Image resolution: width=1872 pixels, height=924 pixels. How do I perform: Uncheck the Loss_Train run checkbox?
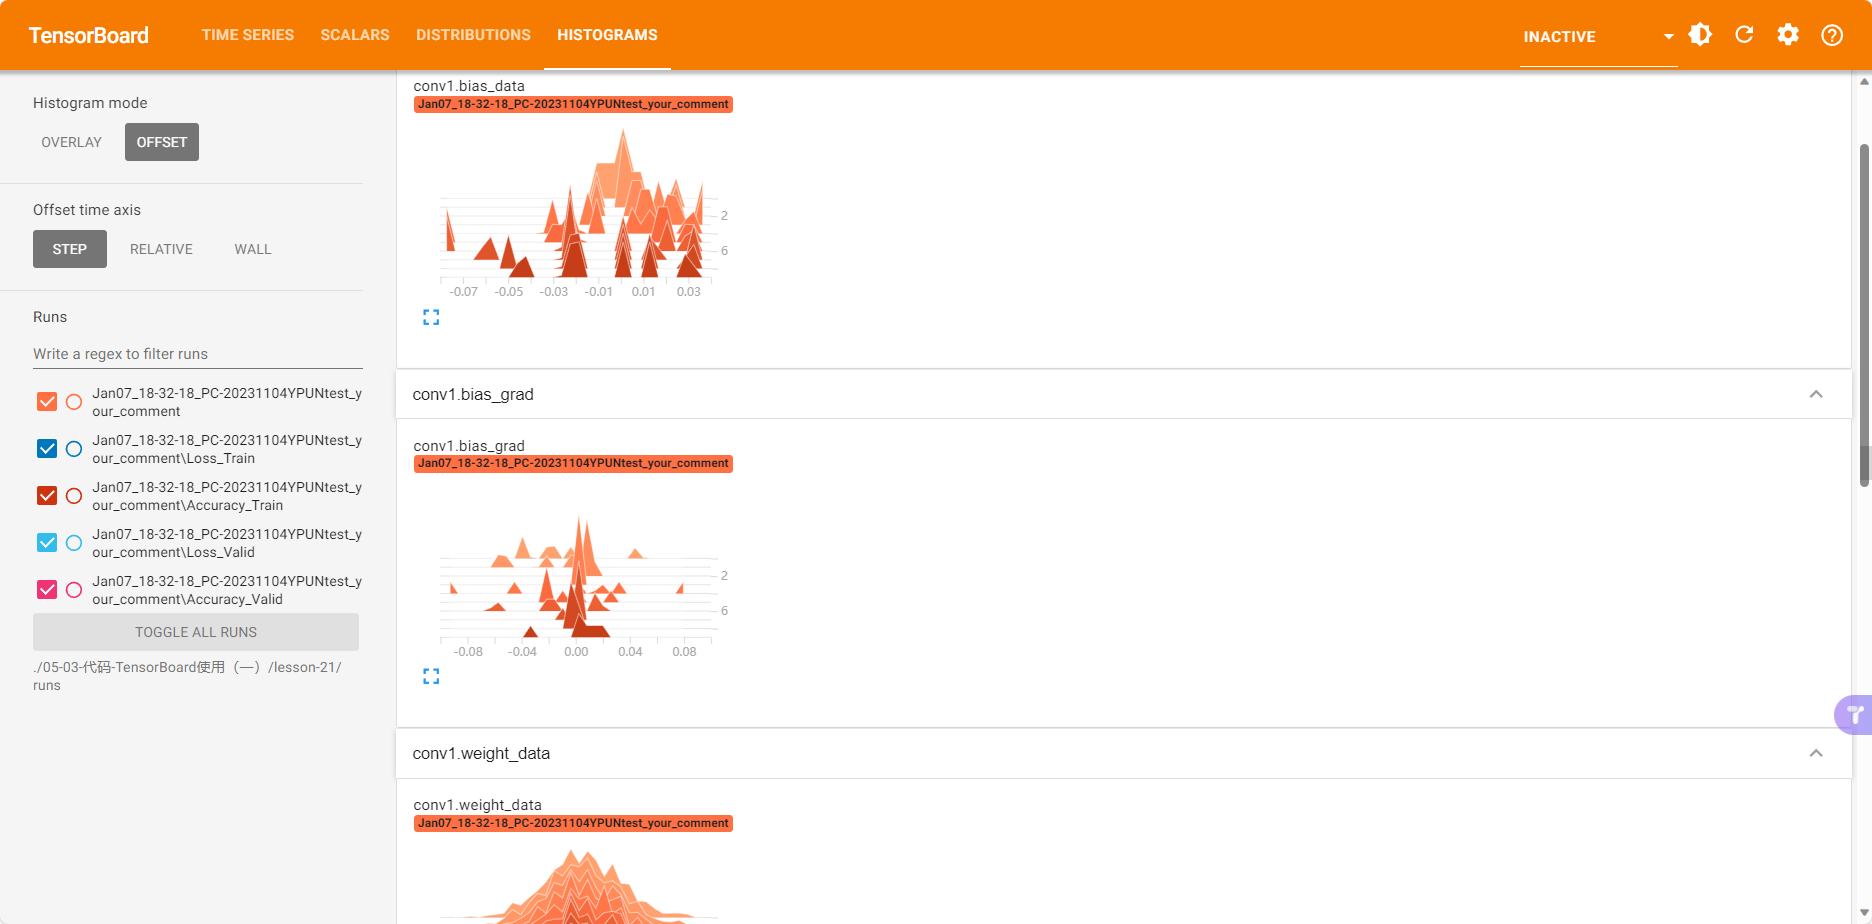click(x=47, y=449)
